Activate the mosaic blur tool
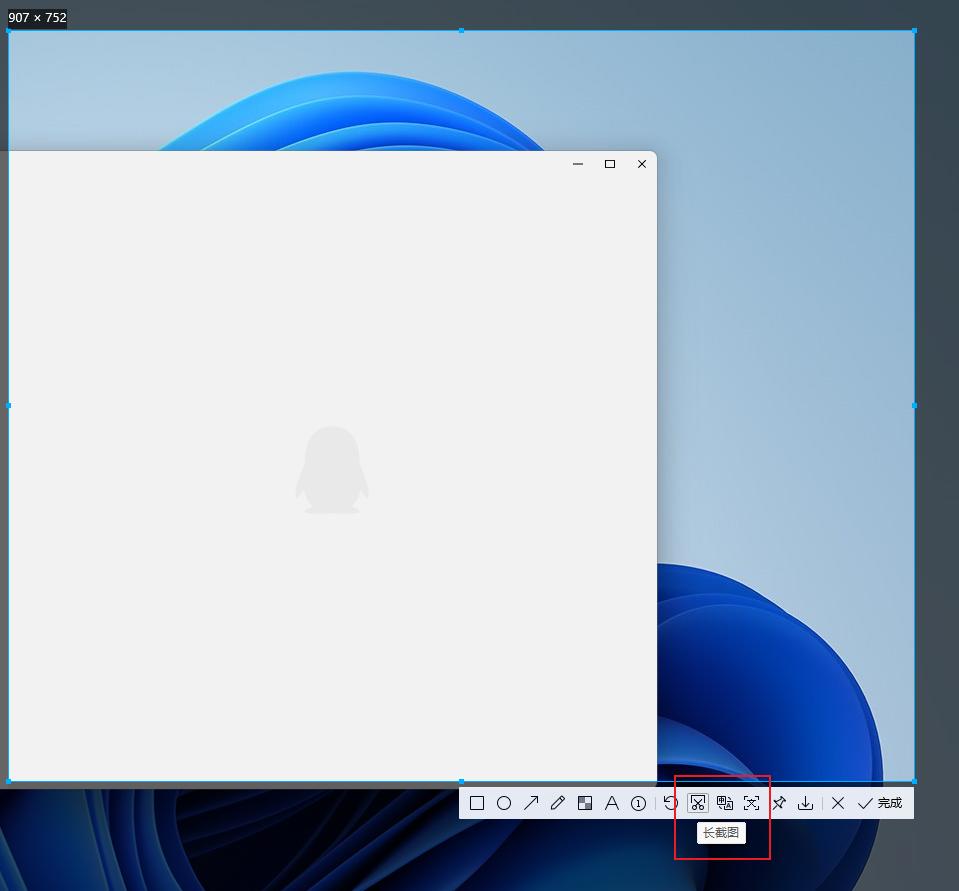The height and width of the screenshot is (891, 959). tap(585, 803)
